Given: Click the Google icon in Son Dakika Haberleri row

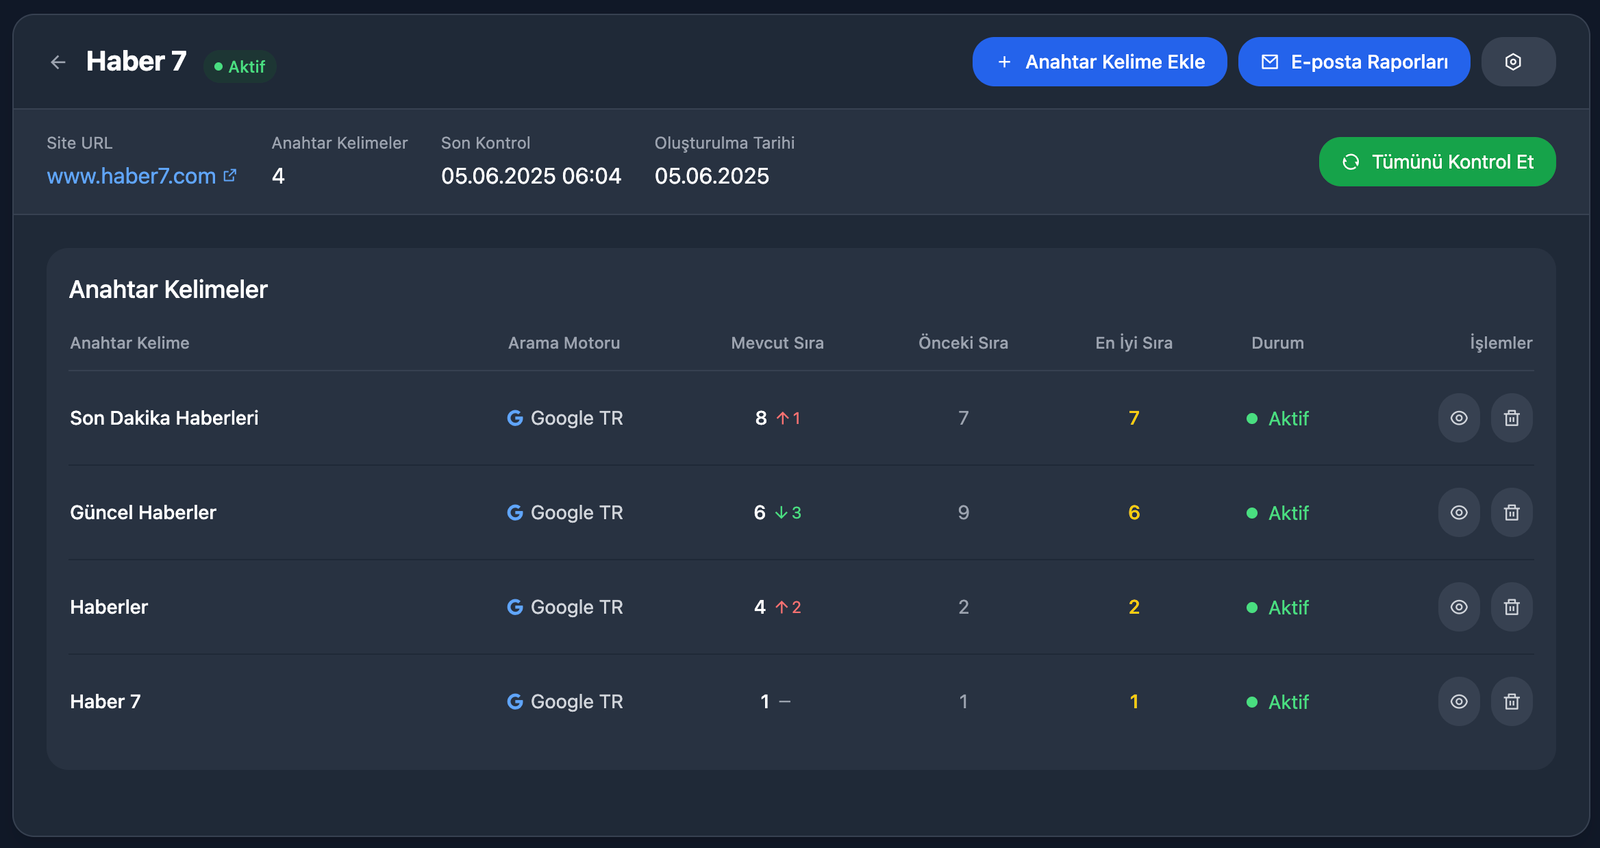Looking at the screenshot, I should tap(515, 418).
